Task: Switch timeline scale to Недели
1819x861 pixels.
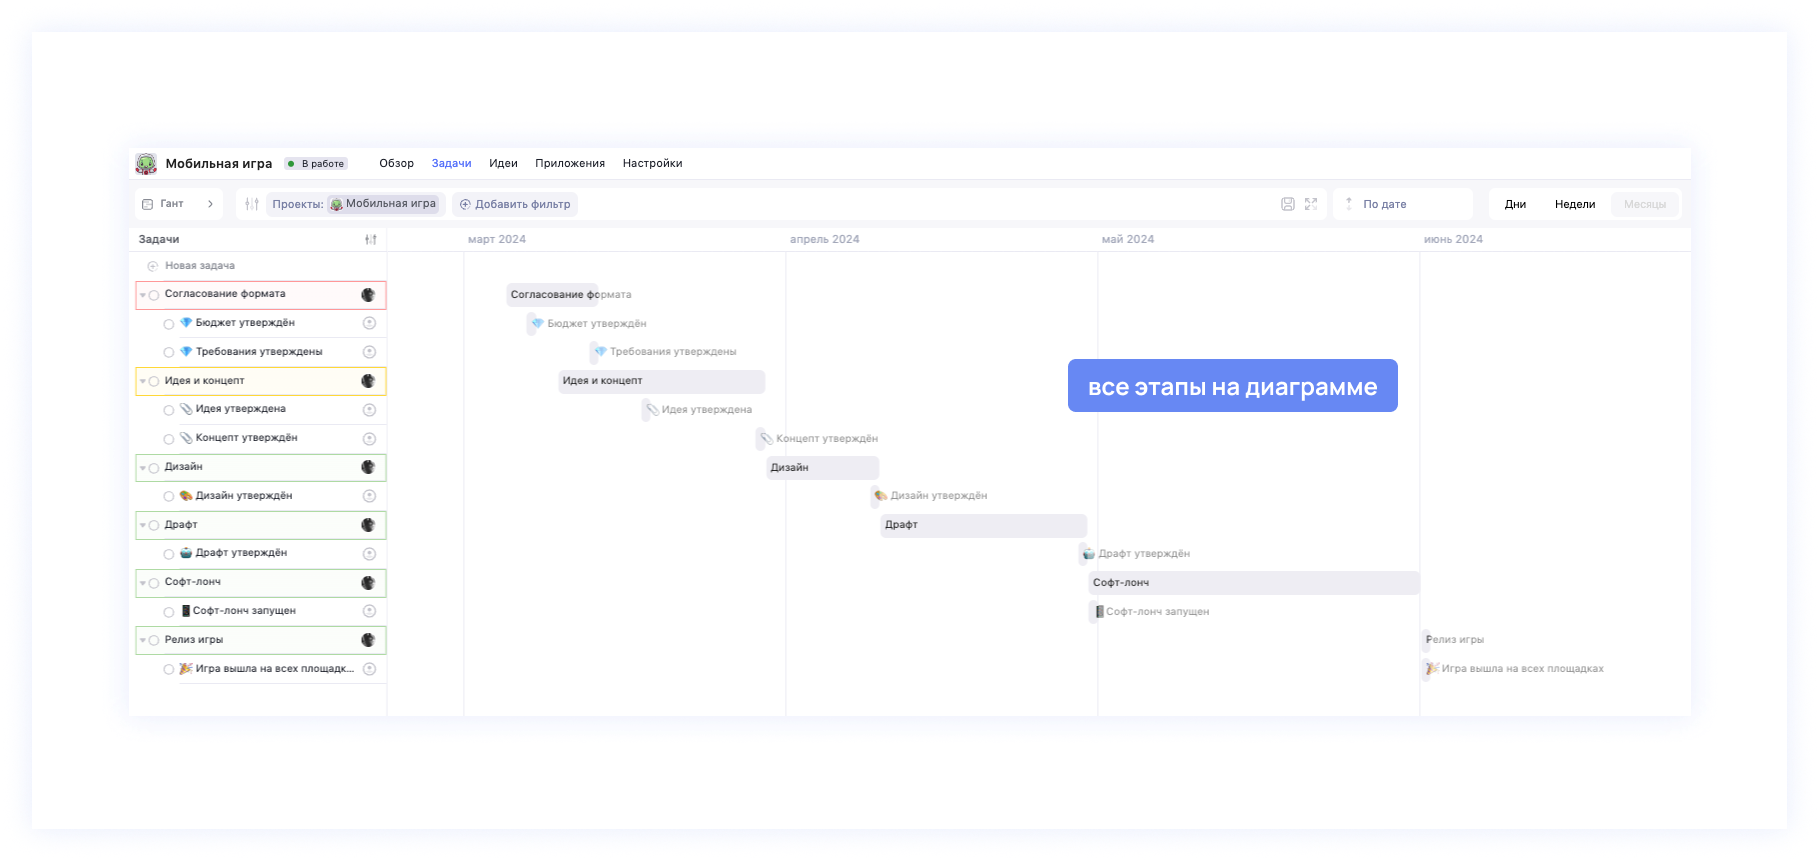Action: pos(1574,204)
